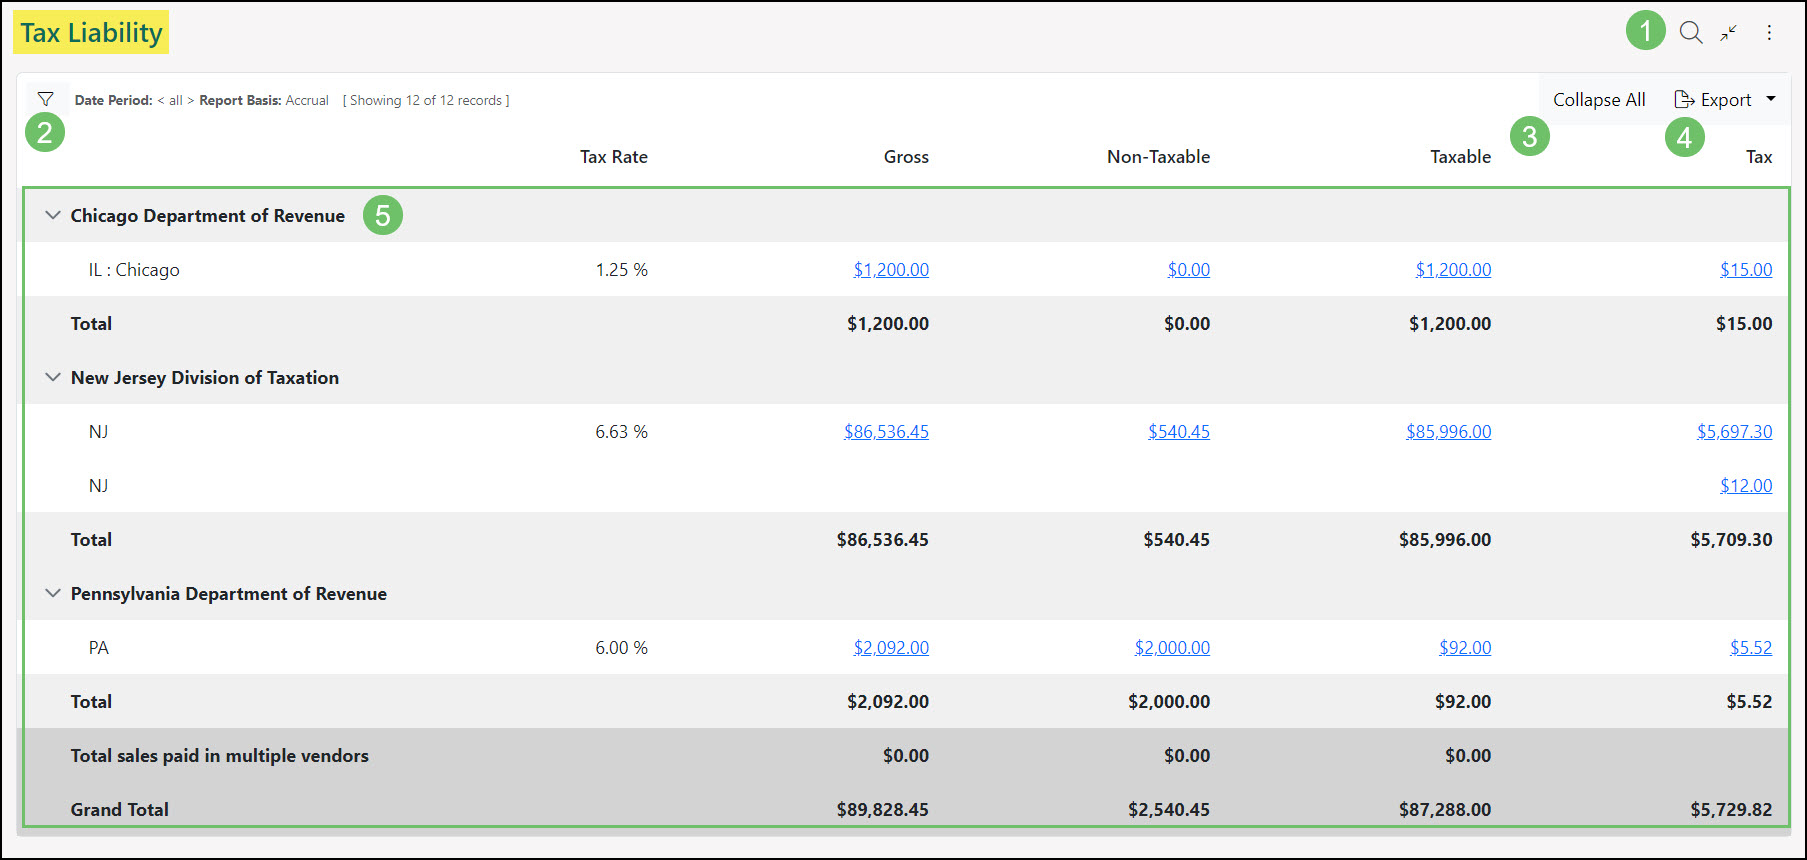This screenshot has height=860, width=1807.
Task: Click the Tax Liability report title
Action: pyautogui.click(x=91, y=32)
